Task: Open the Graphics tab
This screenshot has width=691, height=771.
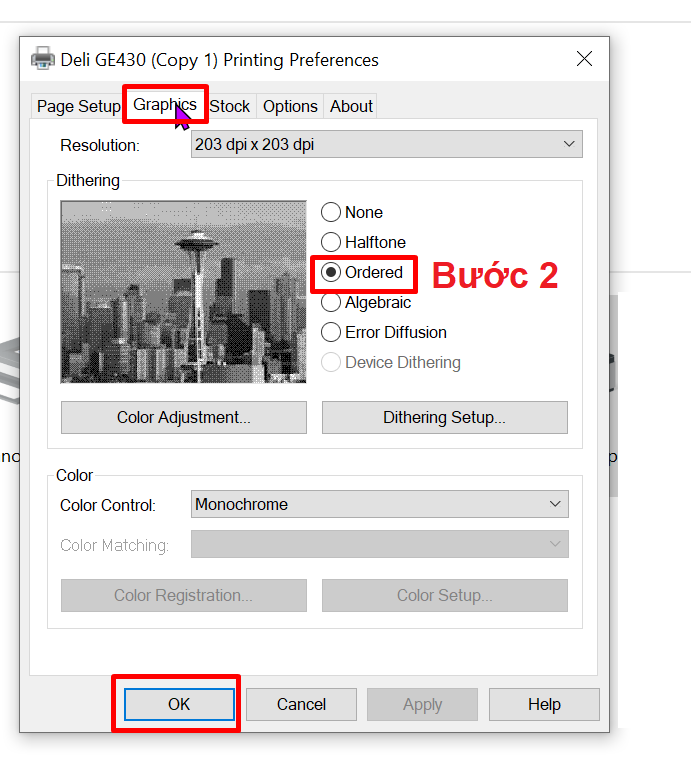Action: coord(165,105)
